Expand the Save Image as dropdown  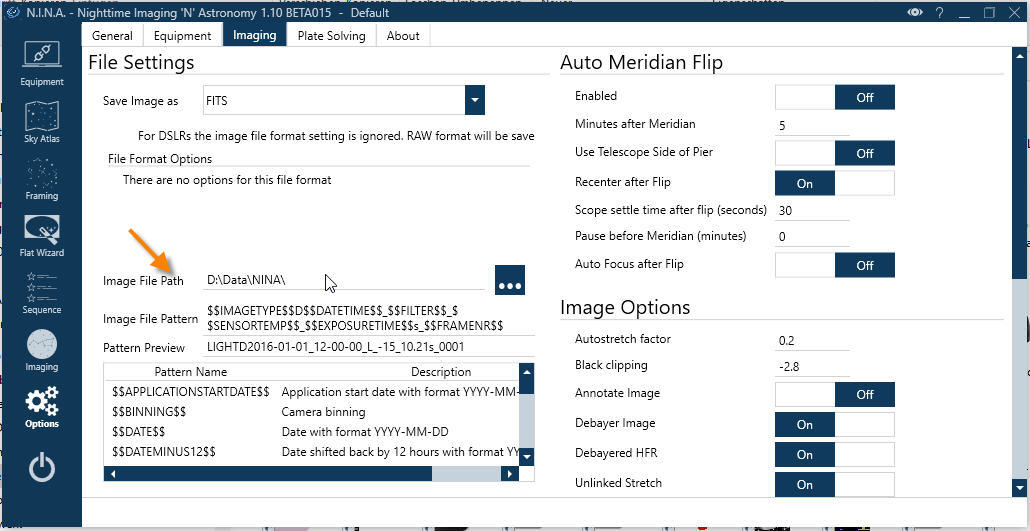point(475,100)
